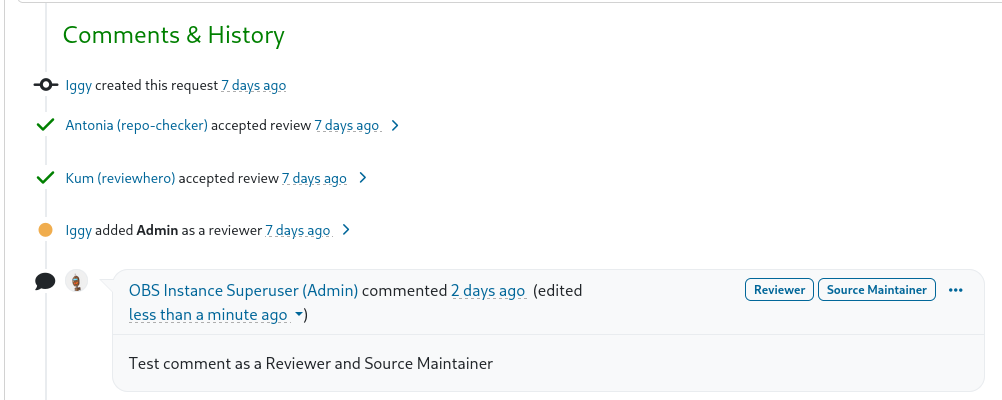Screen dimensions: 1002x400
Task: Click the orange reviewer-added status dot
Action: click(x=45, y=230)
